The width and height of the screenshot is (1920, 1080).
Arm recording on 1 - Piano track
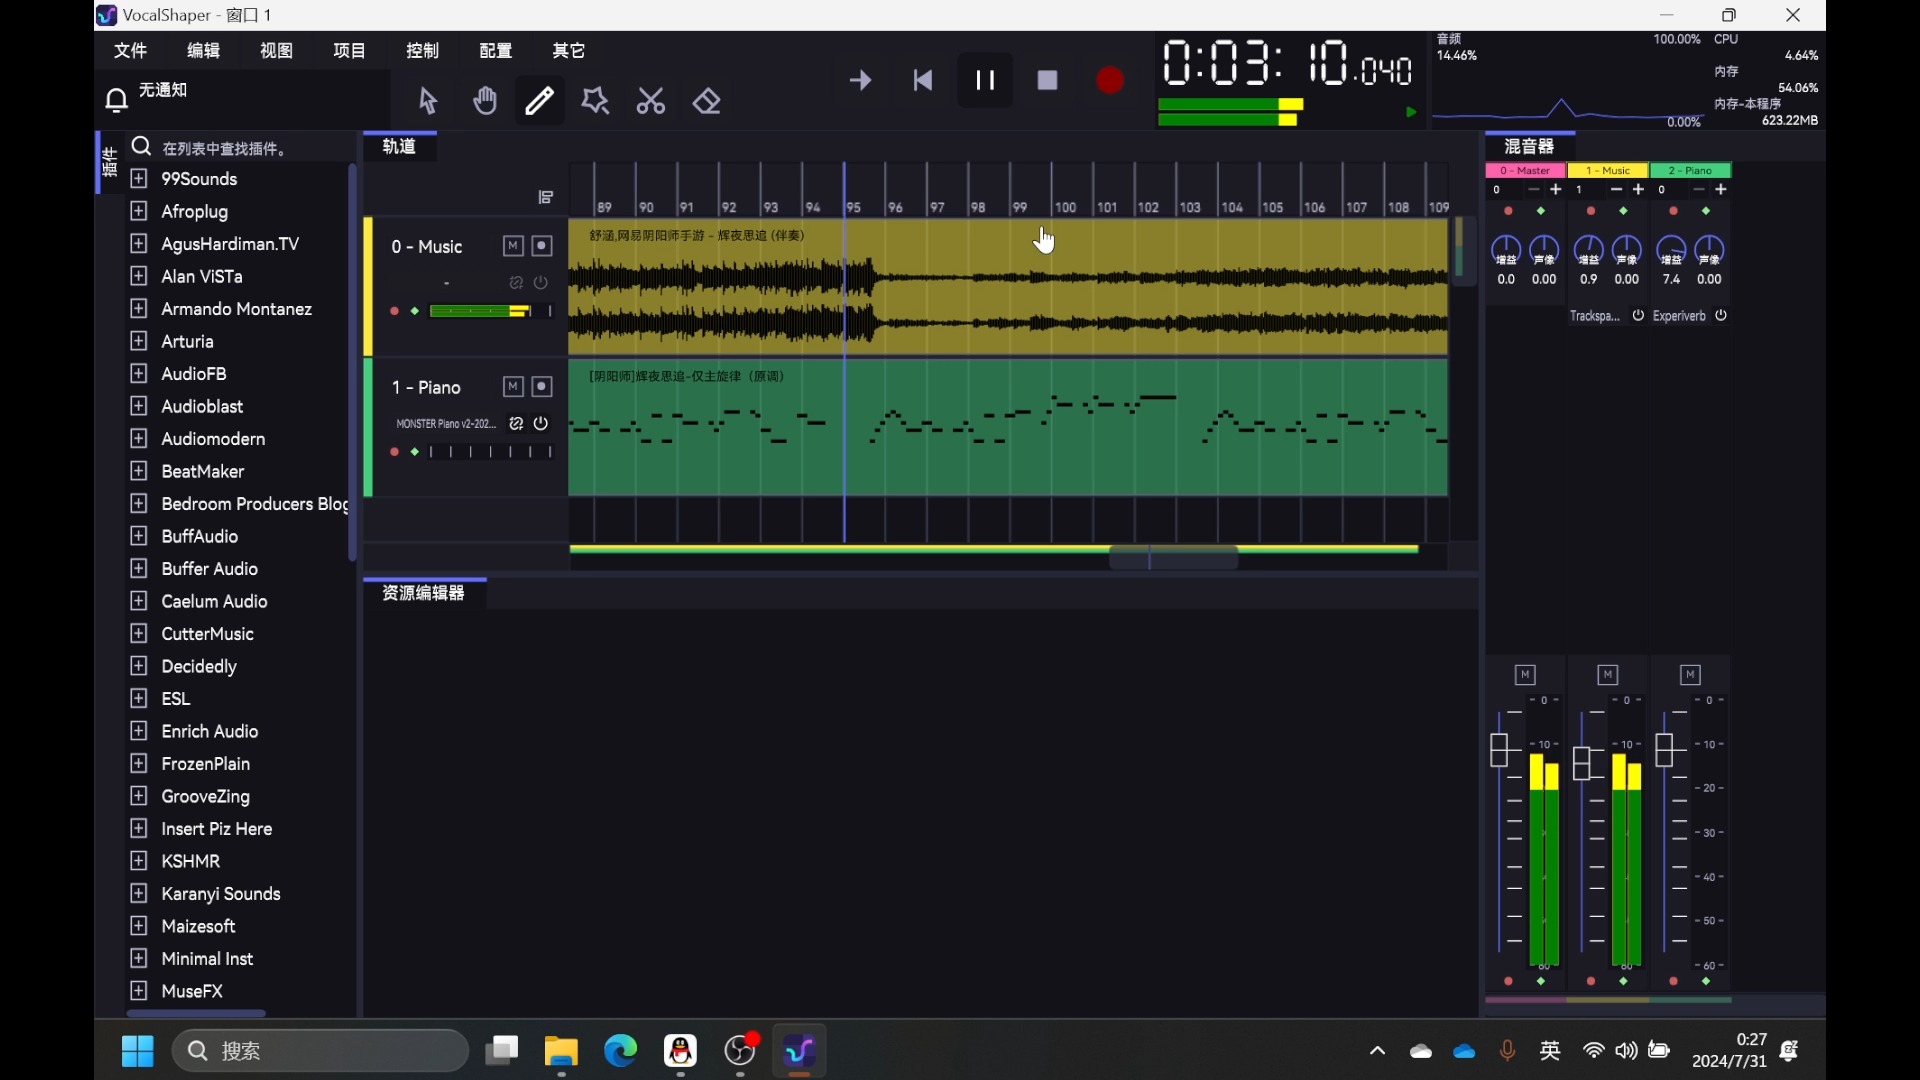542,387
